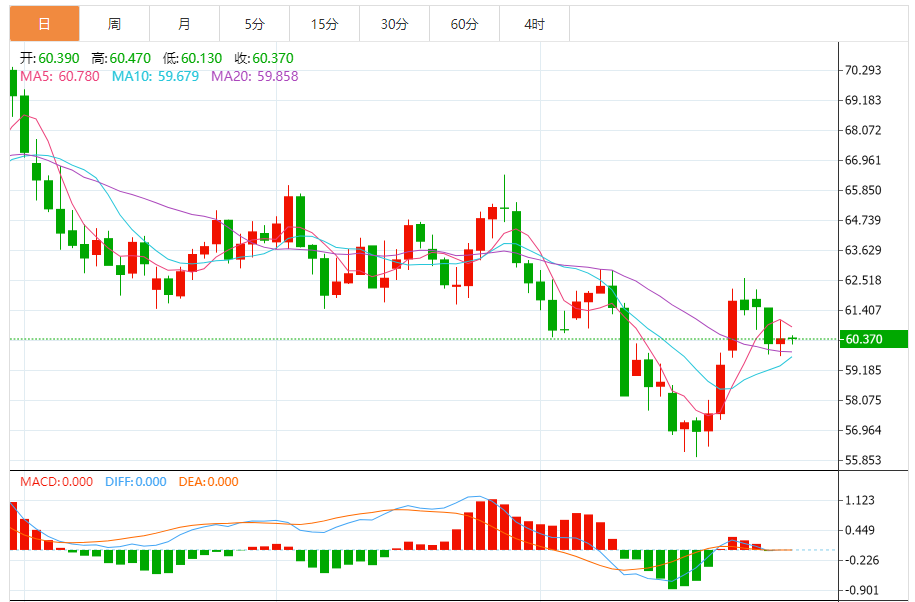Screen dimensions: 915x602
Task: Click the MA20 59.858 legend label
Action: [x=254, y=76]
